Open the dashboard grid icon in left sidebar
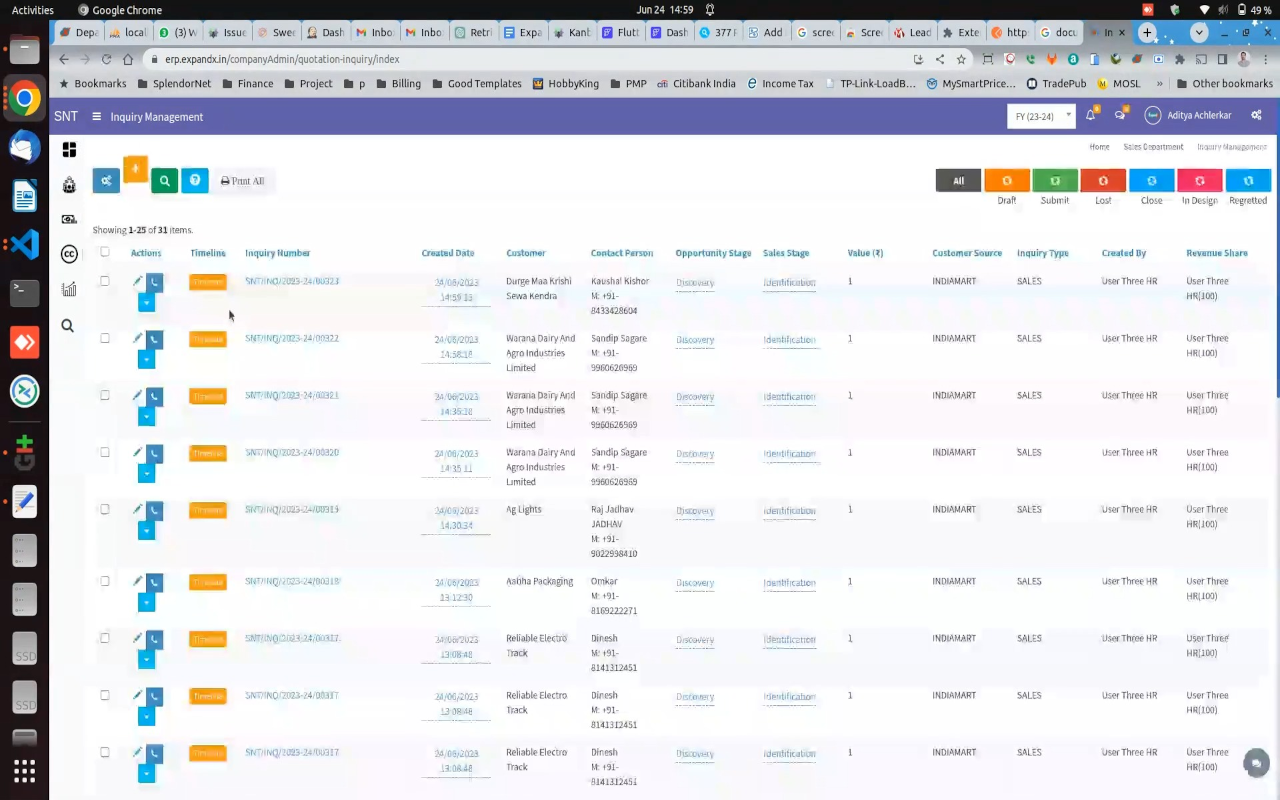The height and width of the screenshot is (800, 1280). coord(69,150)
